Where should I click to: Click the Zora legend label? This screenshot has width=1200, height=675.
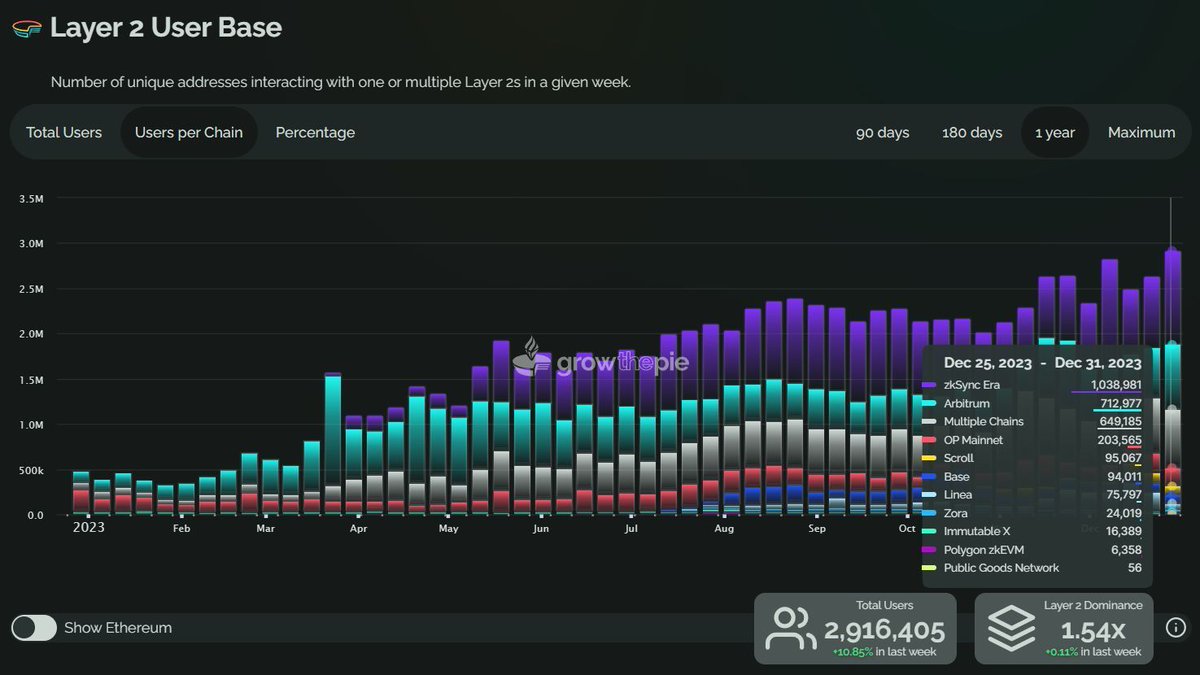tap(958, 513)
